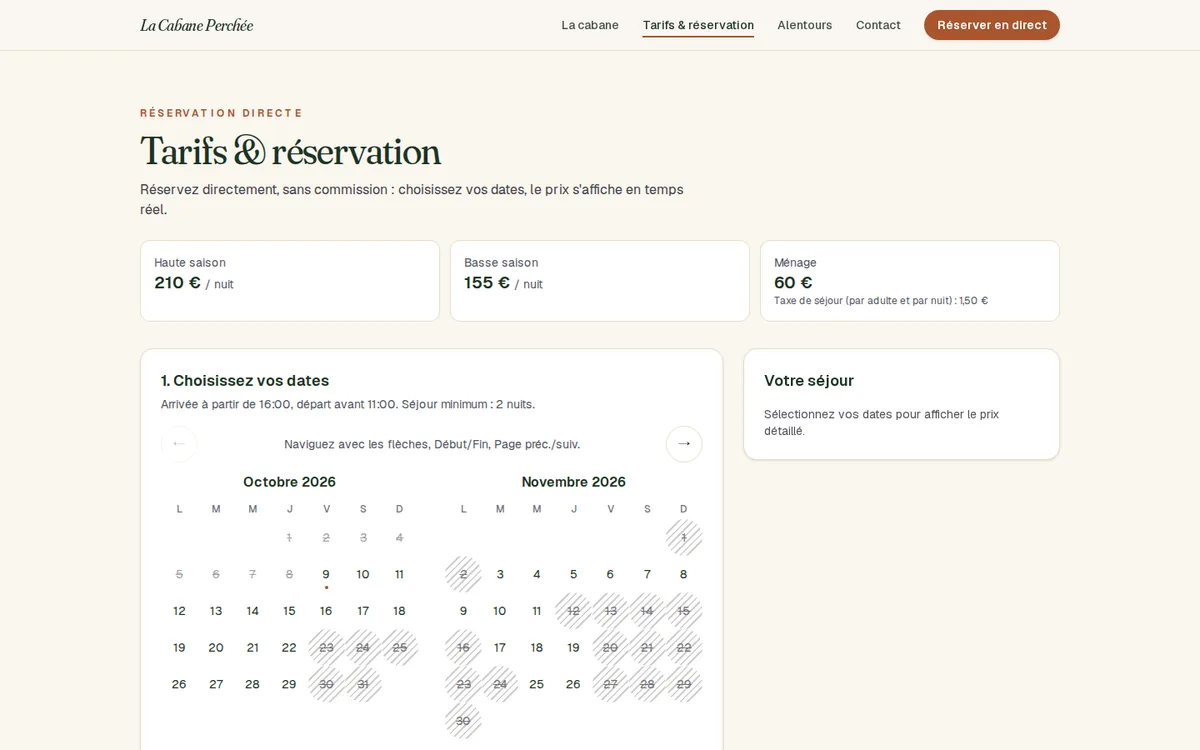This screenshot has height=750, width=1200.
Task: Click unavailable November 12 cell
Action: tap(573, 611)
